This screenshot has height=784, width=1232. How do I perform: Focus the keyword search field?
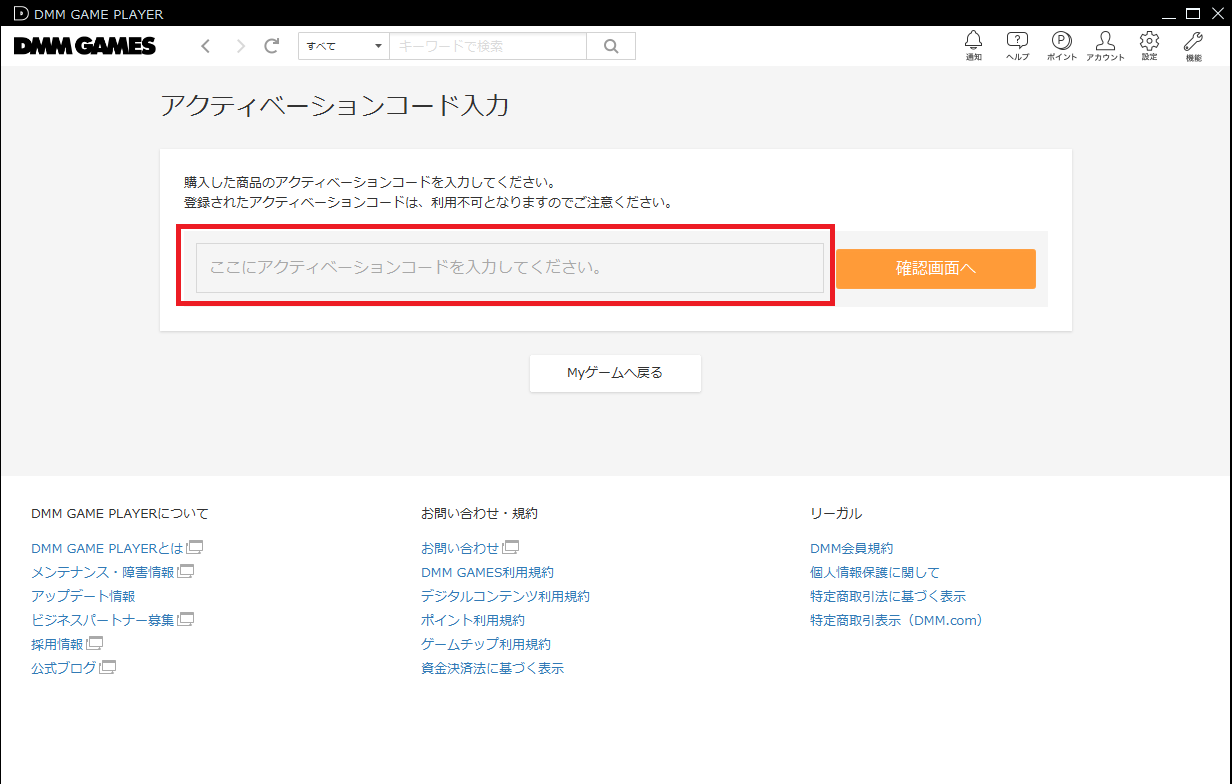(x=488, y=46)
